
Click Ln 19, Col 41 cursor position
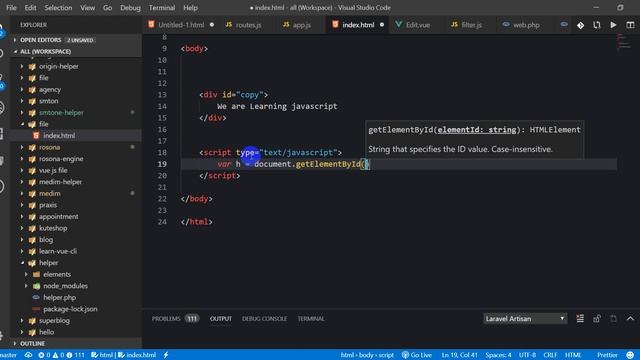coord(459,355)
